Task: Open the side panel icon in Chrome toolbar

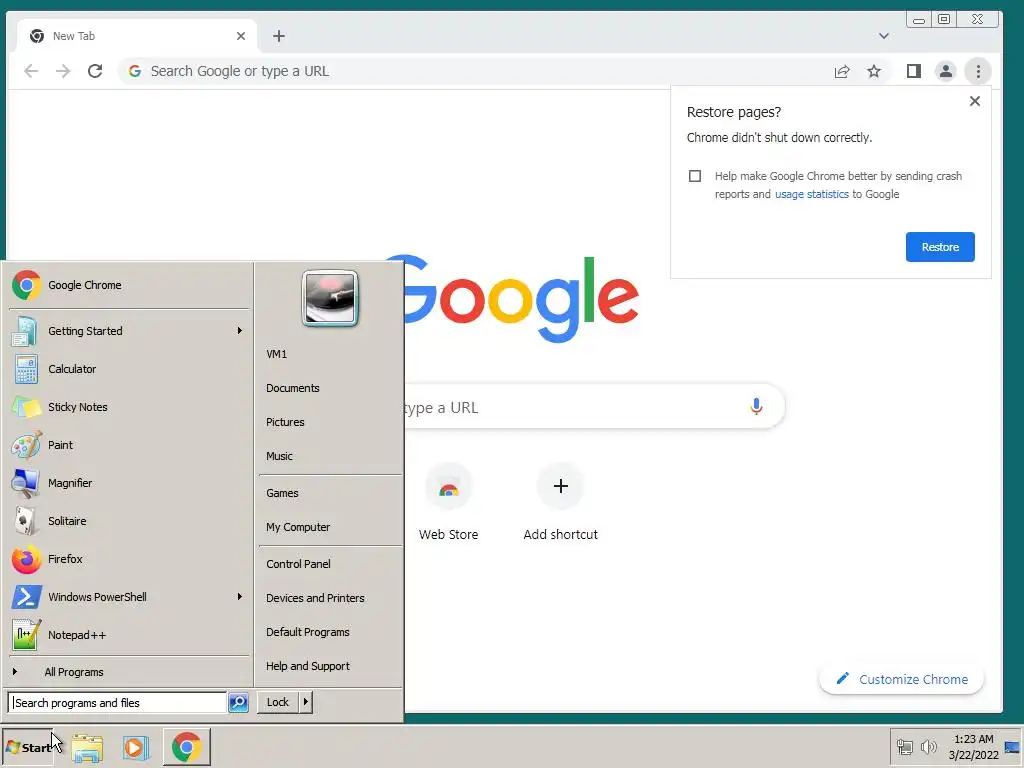Action: (x=914, y=71)
